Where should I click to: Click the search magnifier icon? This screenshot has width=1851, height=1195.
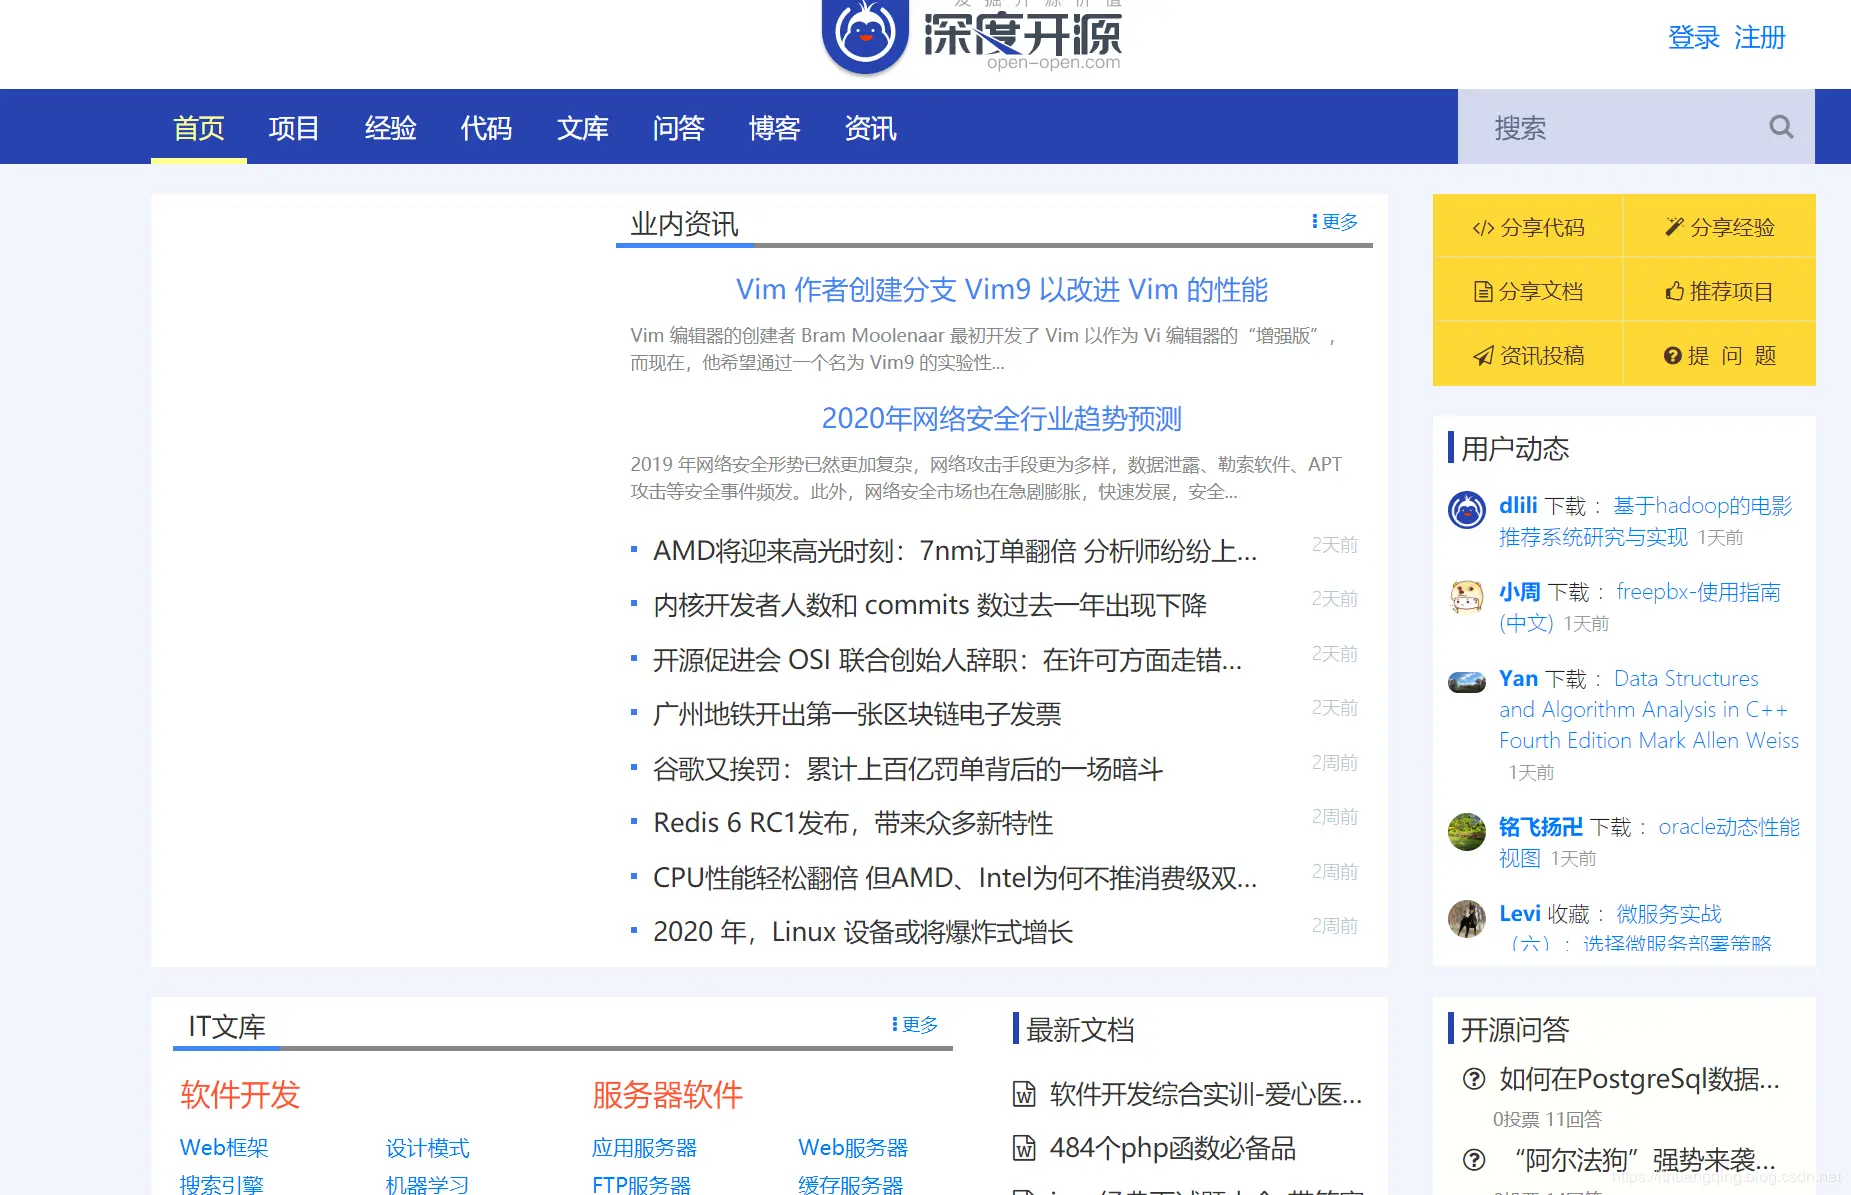click(1780, 127)
